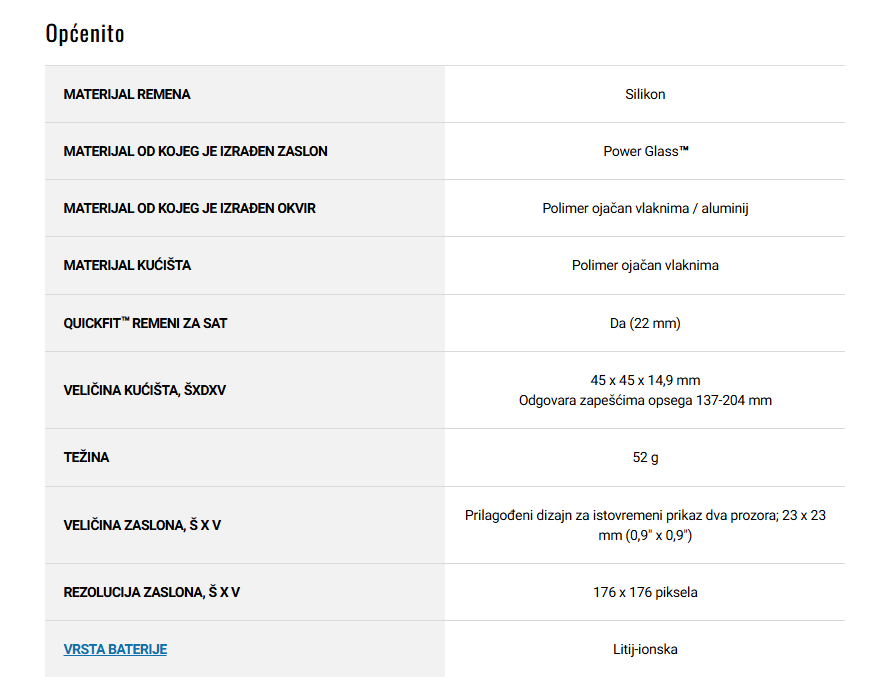Click the Silikon value cell
The image size is (875, 677).
click(645, 94)
